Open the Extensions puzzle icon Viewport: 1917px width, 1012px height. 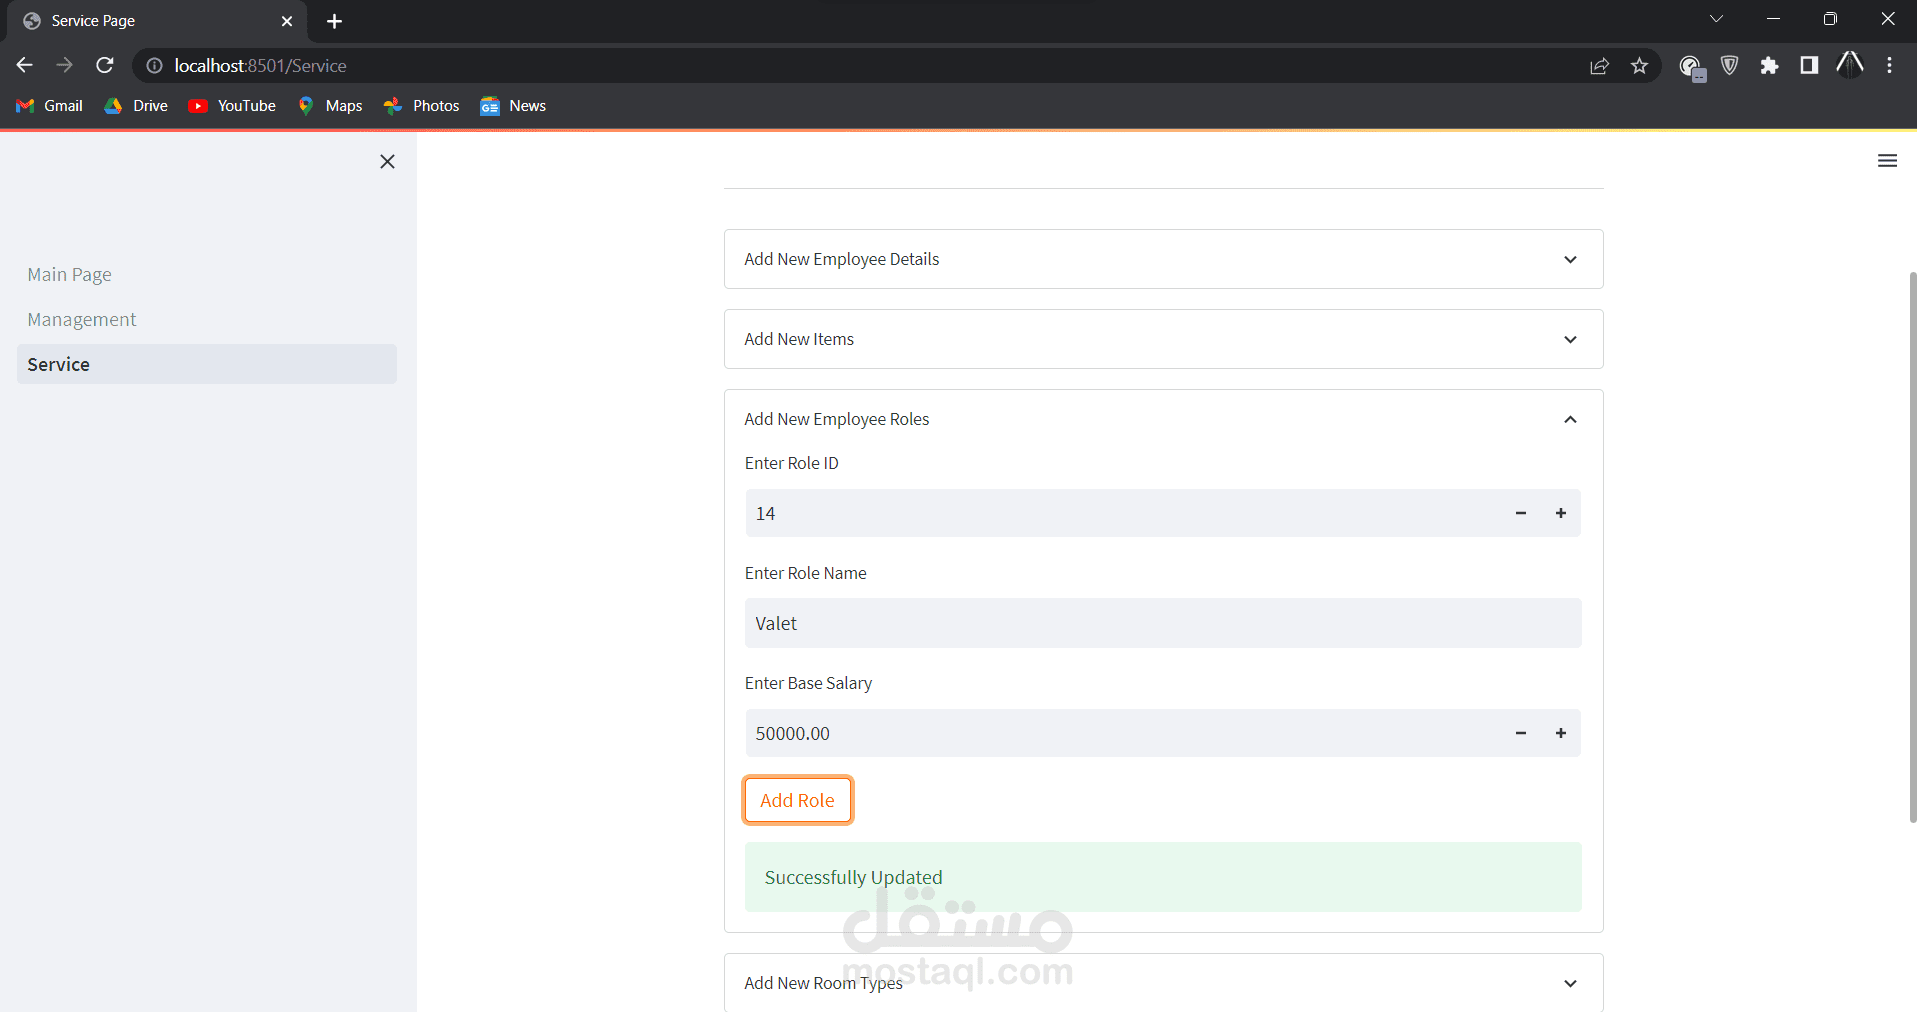pos(1769,66)
